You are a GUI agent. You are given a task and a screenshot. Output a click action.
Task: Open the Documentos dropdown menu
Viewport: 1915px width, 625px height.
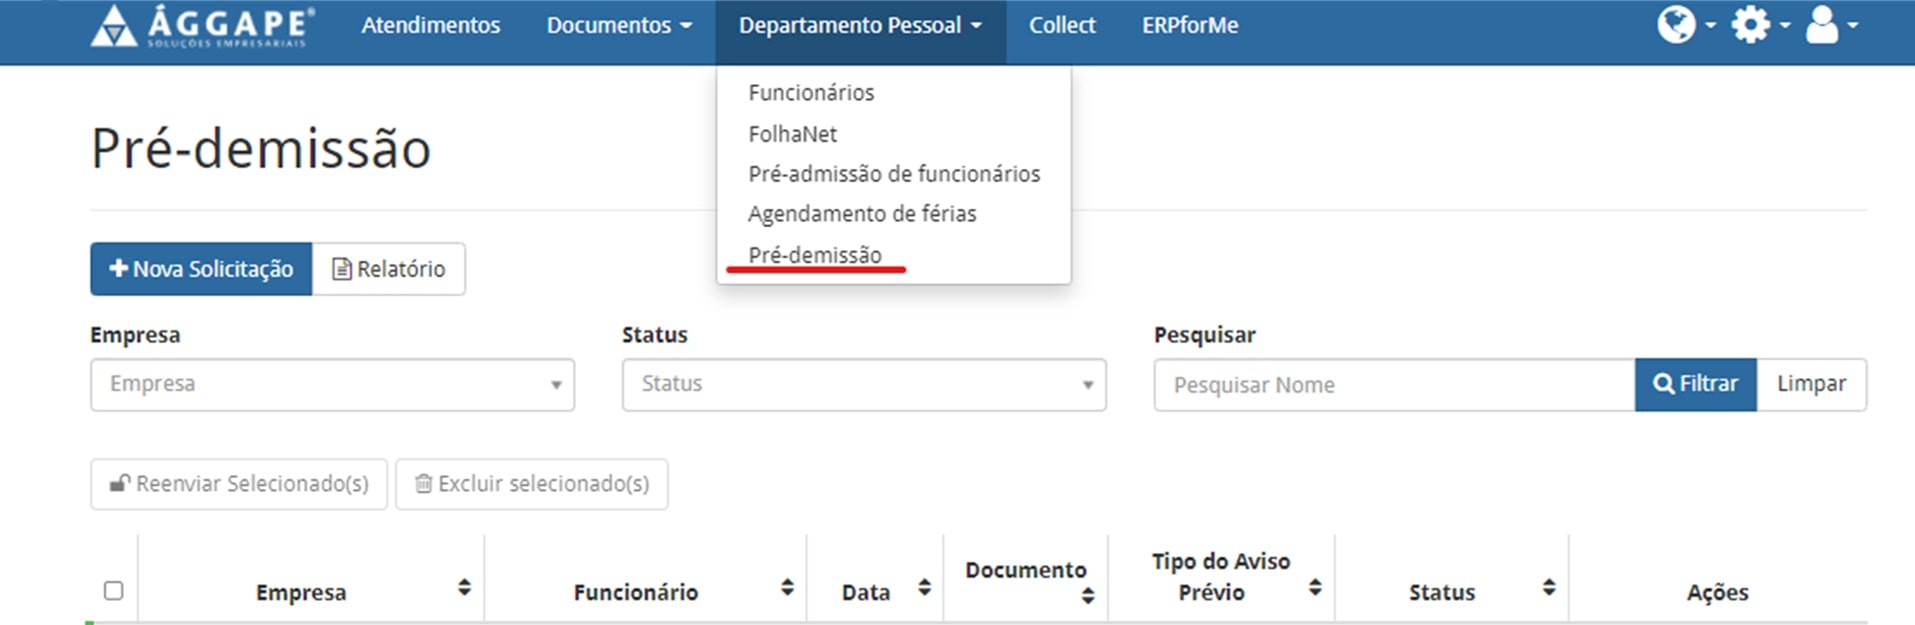pyautogui.click(x=618, y=25)
